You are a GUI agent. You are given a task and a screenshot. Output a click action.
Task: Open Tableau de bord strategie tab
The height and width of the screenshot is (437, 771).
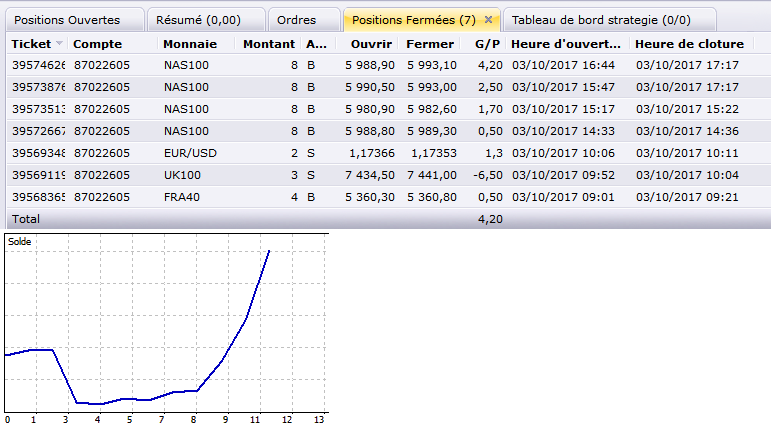pyautogui.click(x=610, y=20)
